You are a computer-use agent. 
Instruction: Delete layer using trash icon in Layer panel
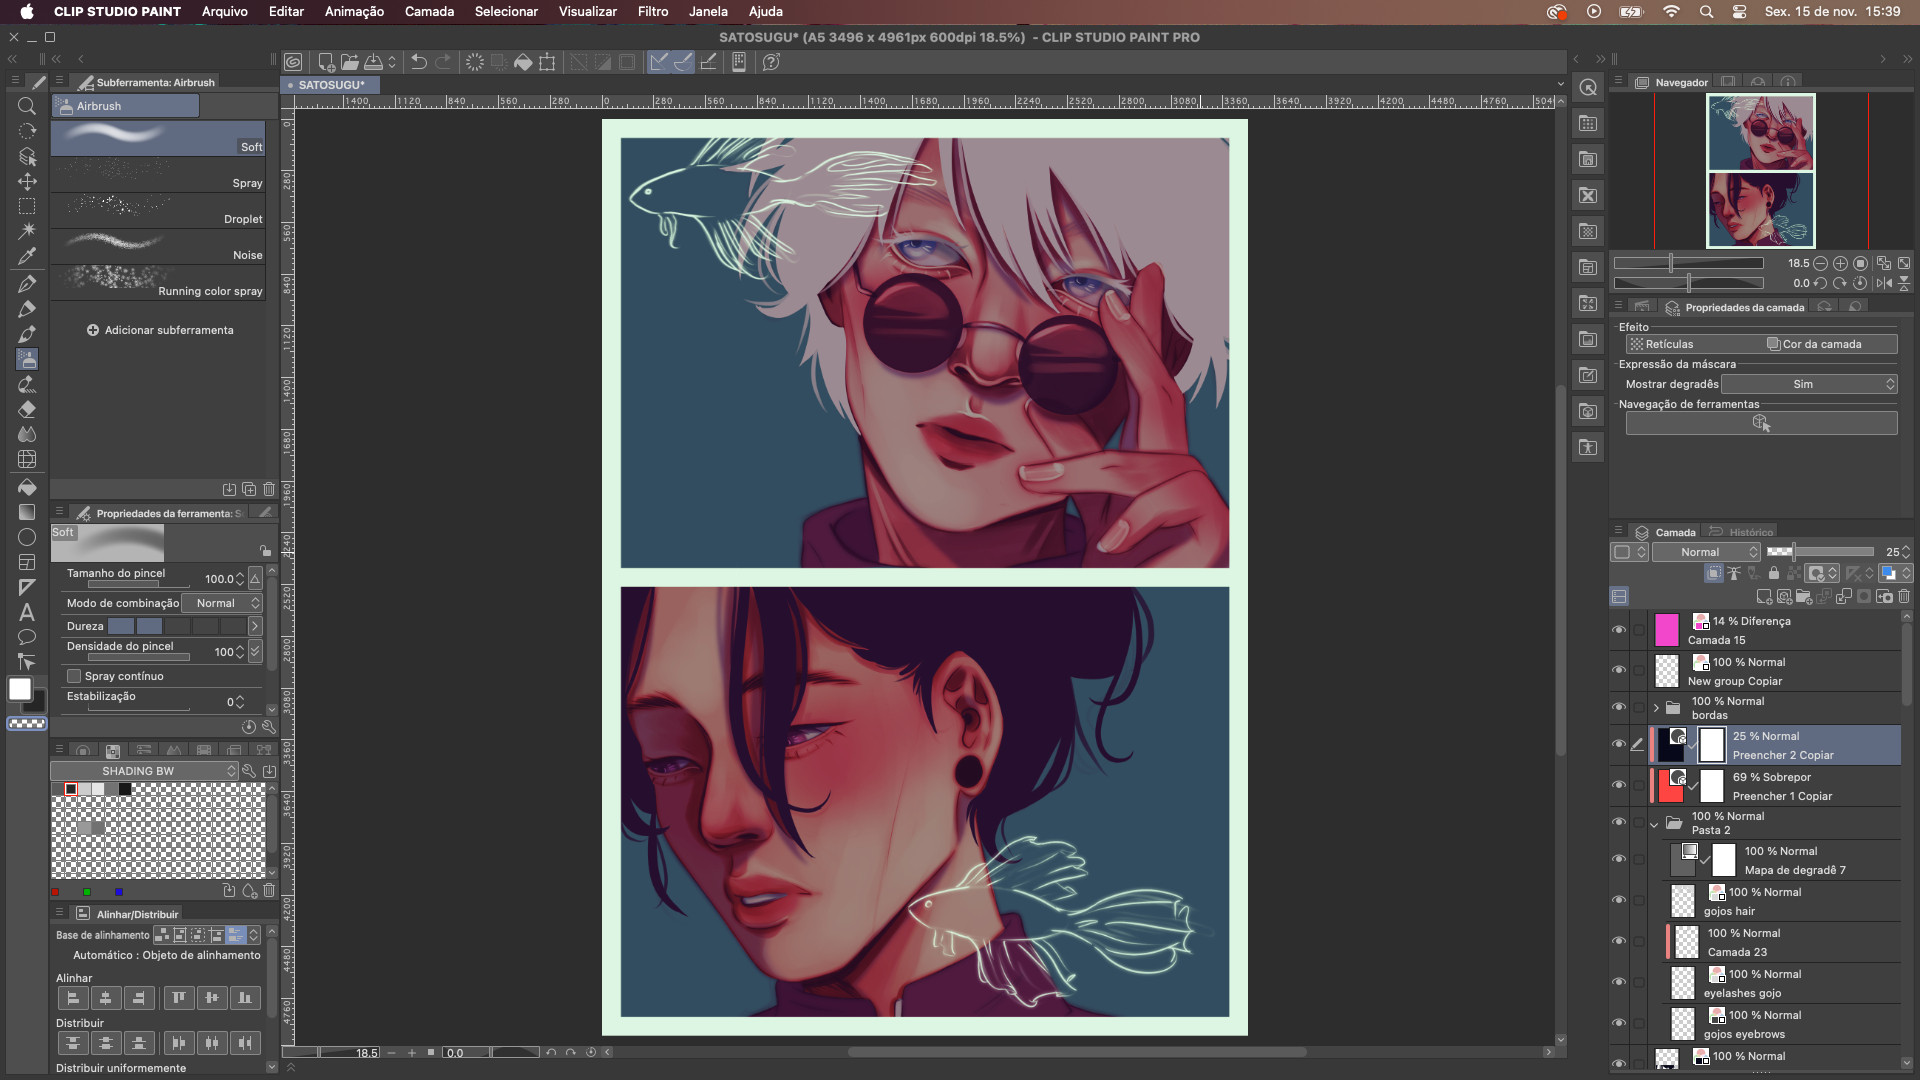click(x=1904, y=596)
